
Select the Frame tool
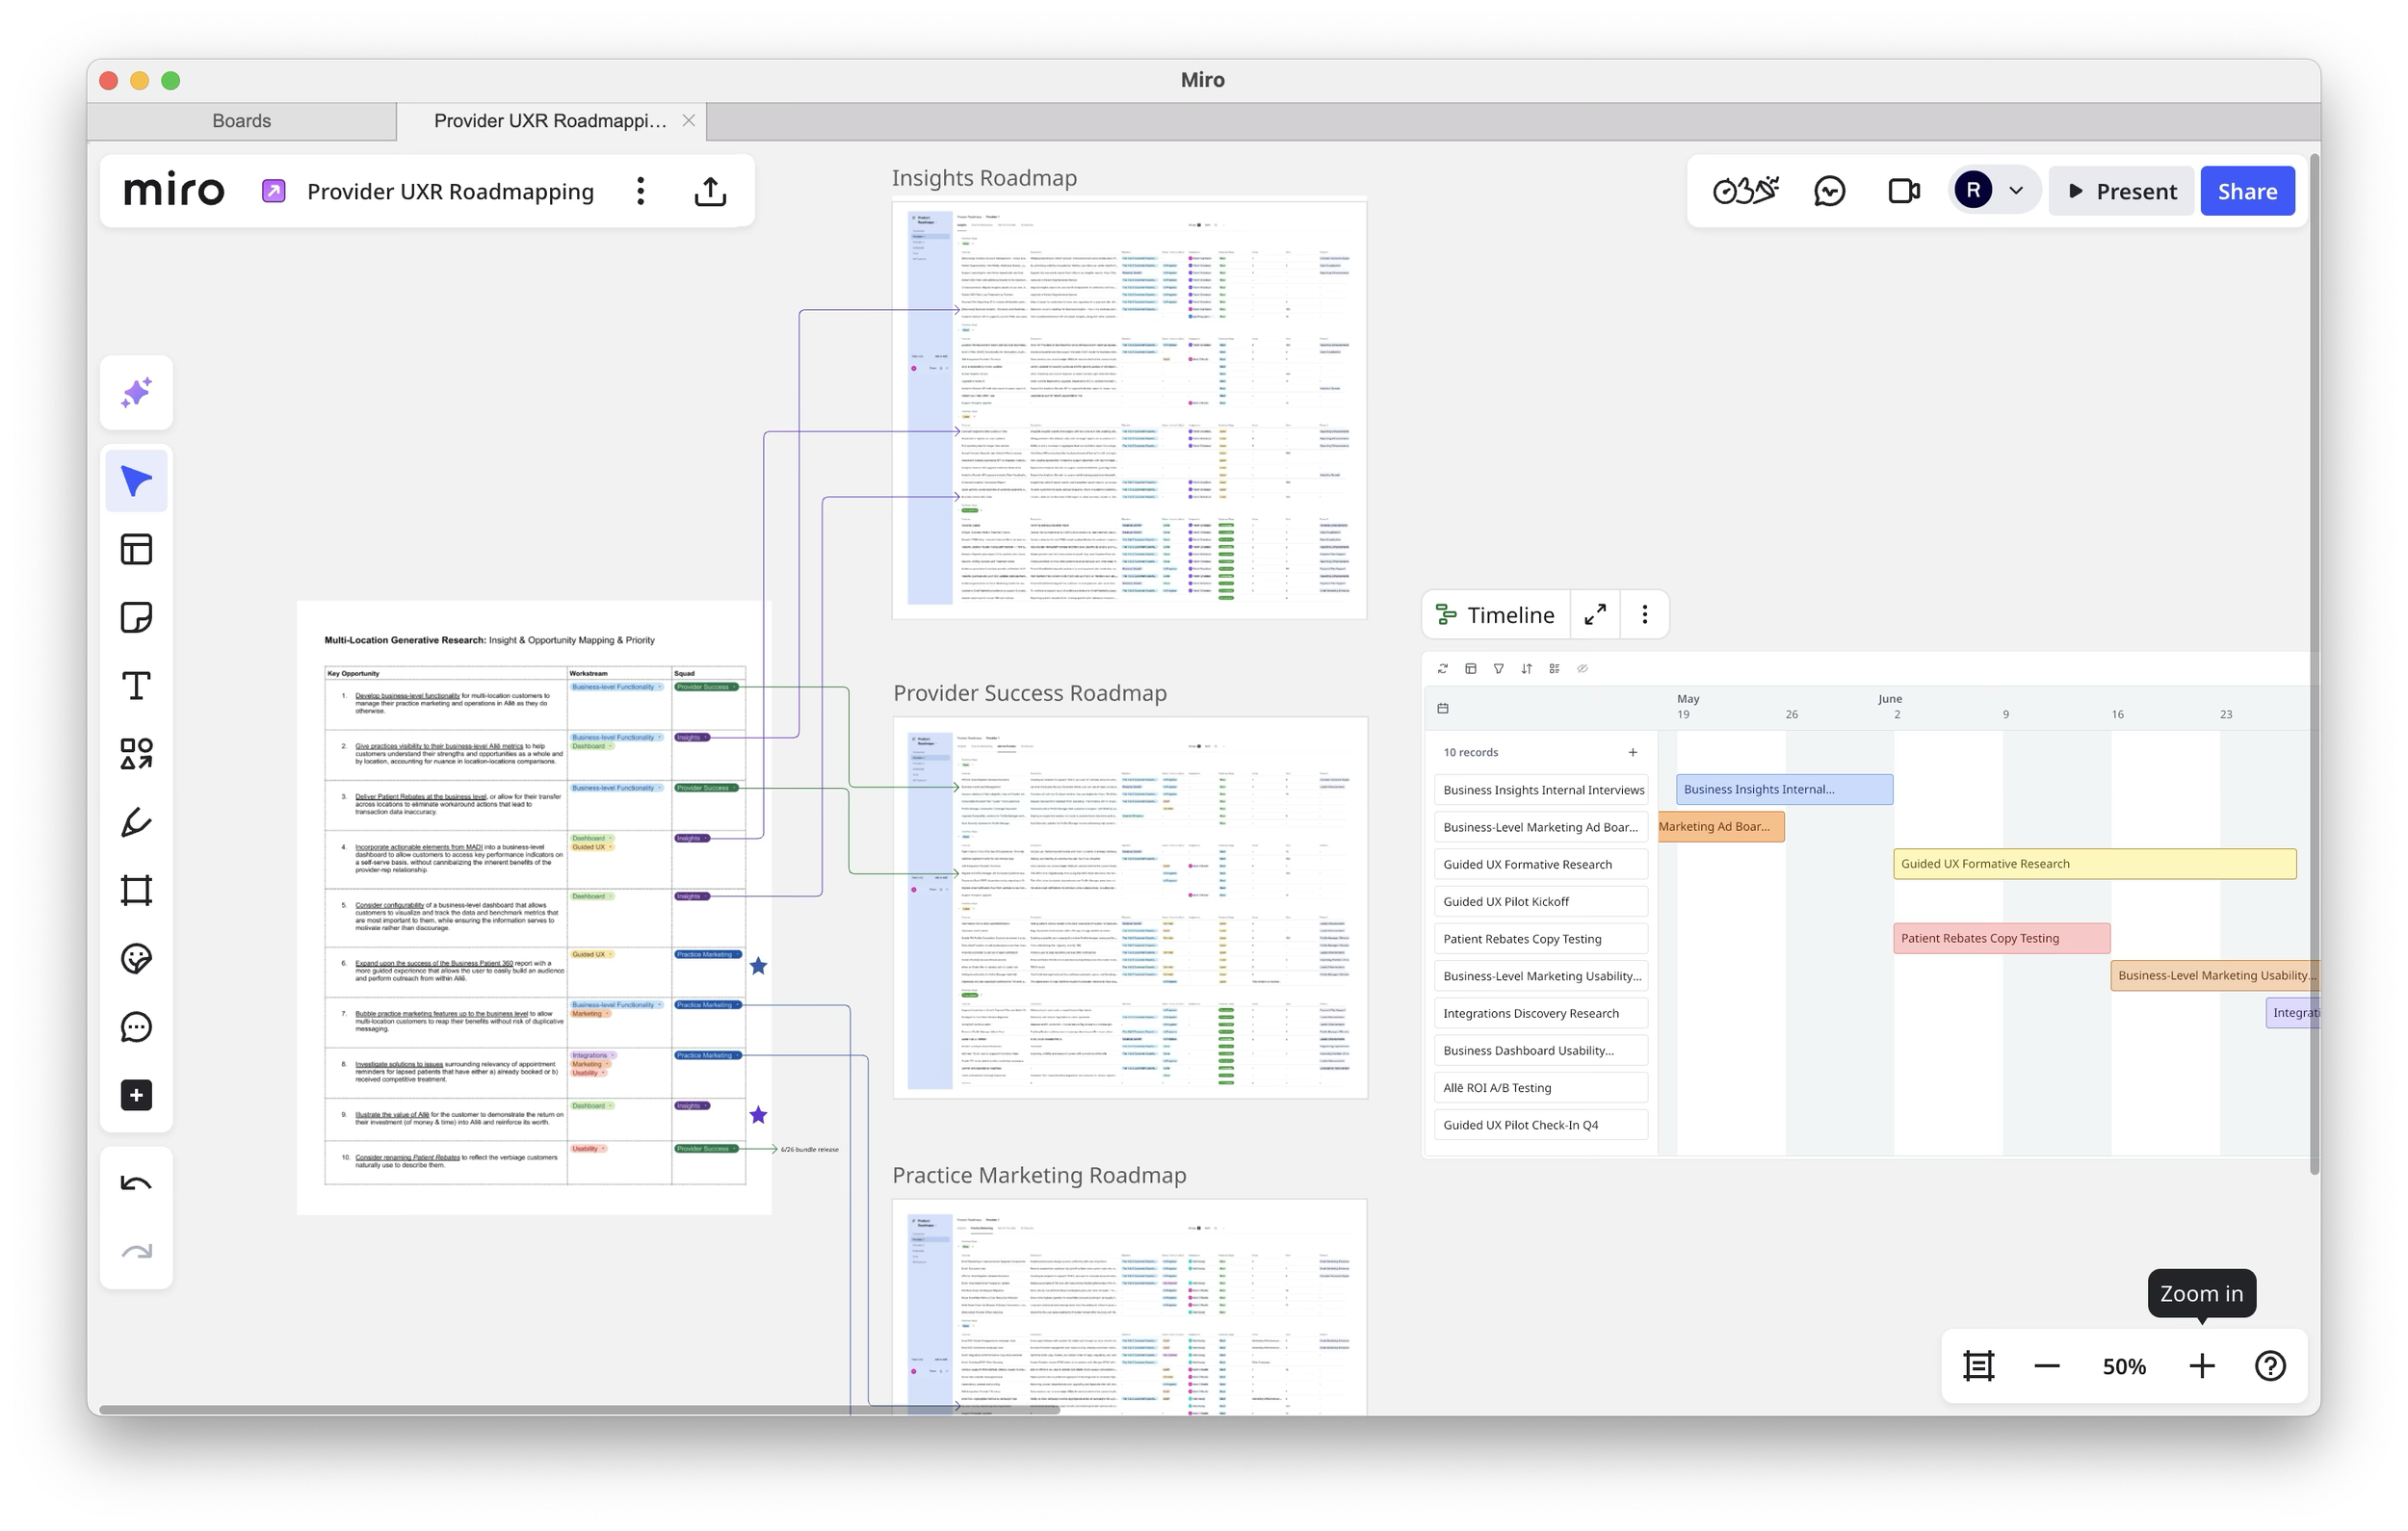(x=136, y=890)
